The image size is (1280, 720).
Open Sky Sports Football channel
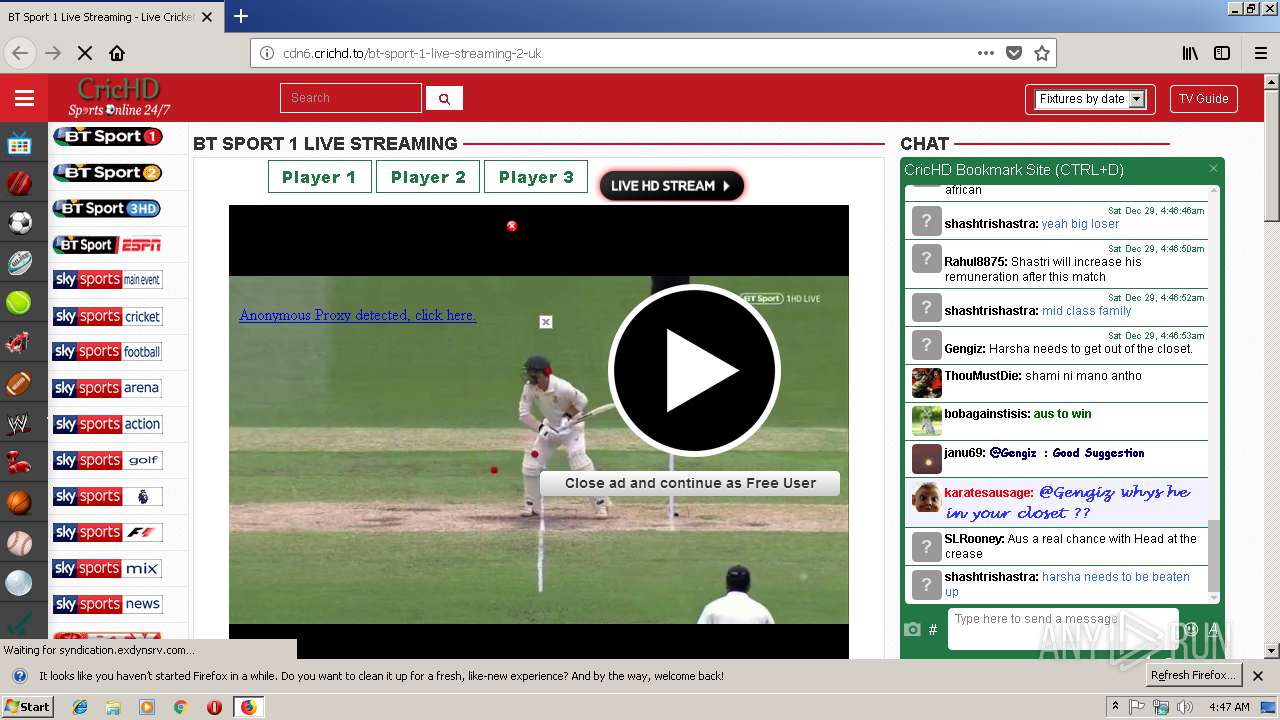coord(107,352)
